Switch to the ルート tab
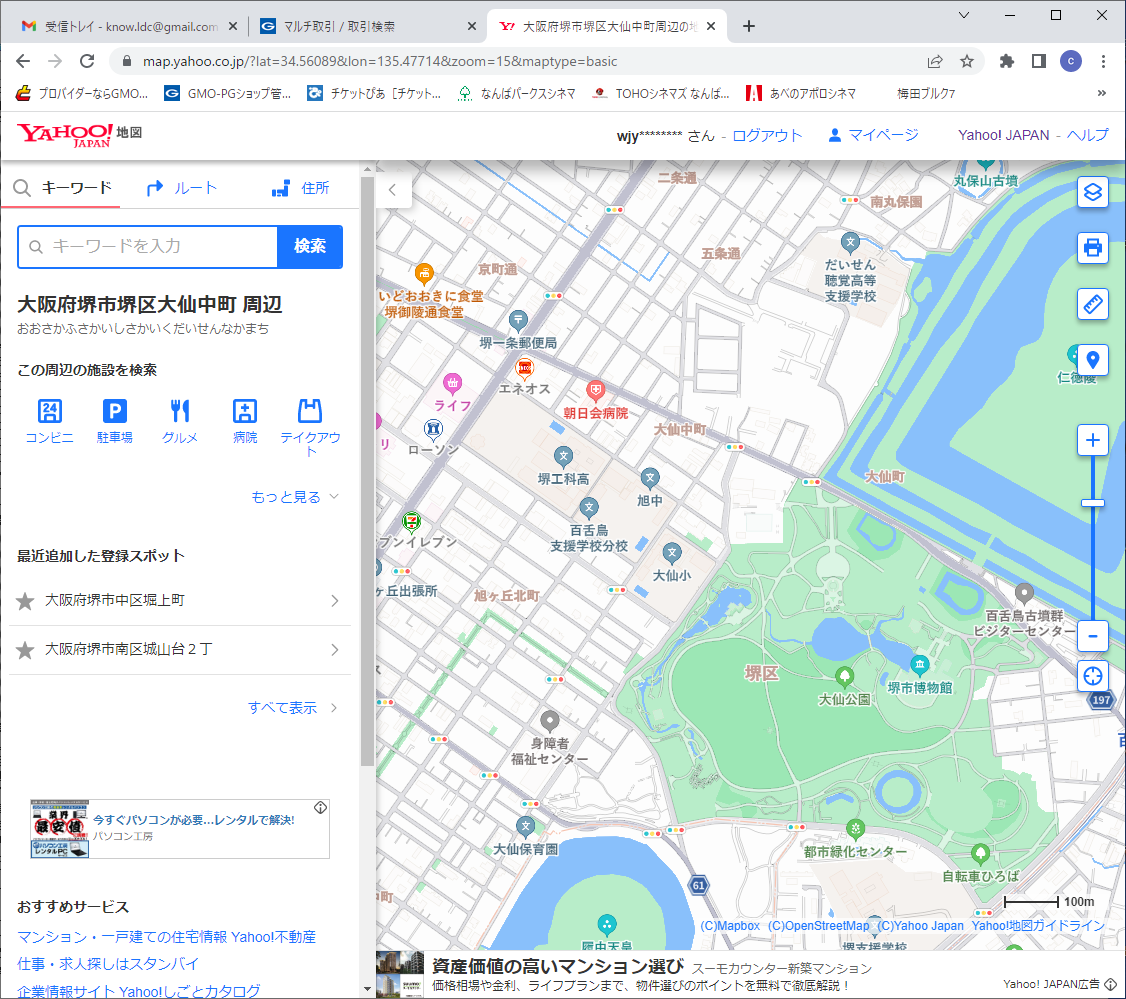The height and width of the screenshot is (999, 1126). click(182, 188)
